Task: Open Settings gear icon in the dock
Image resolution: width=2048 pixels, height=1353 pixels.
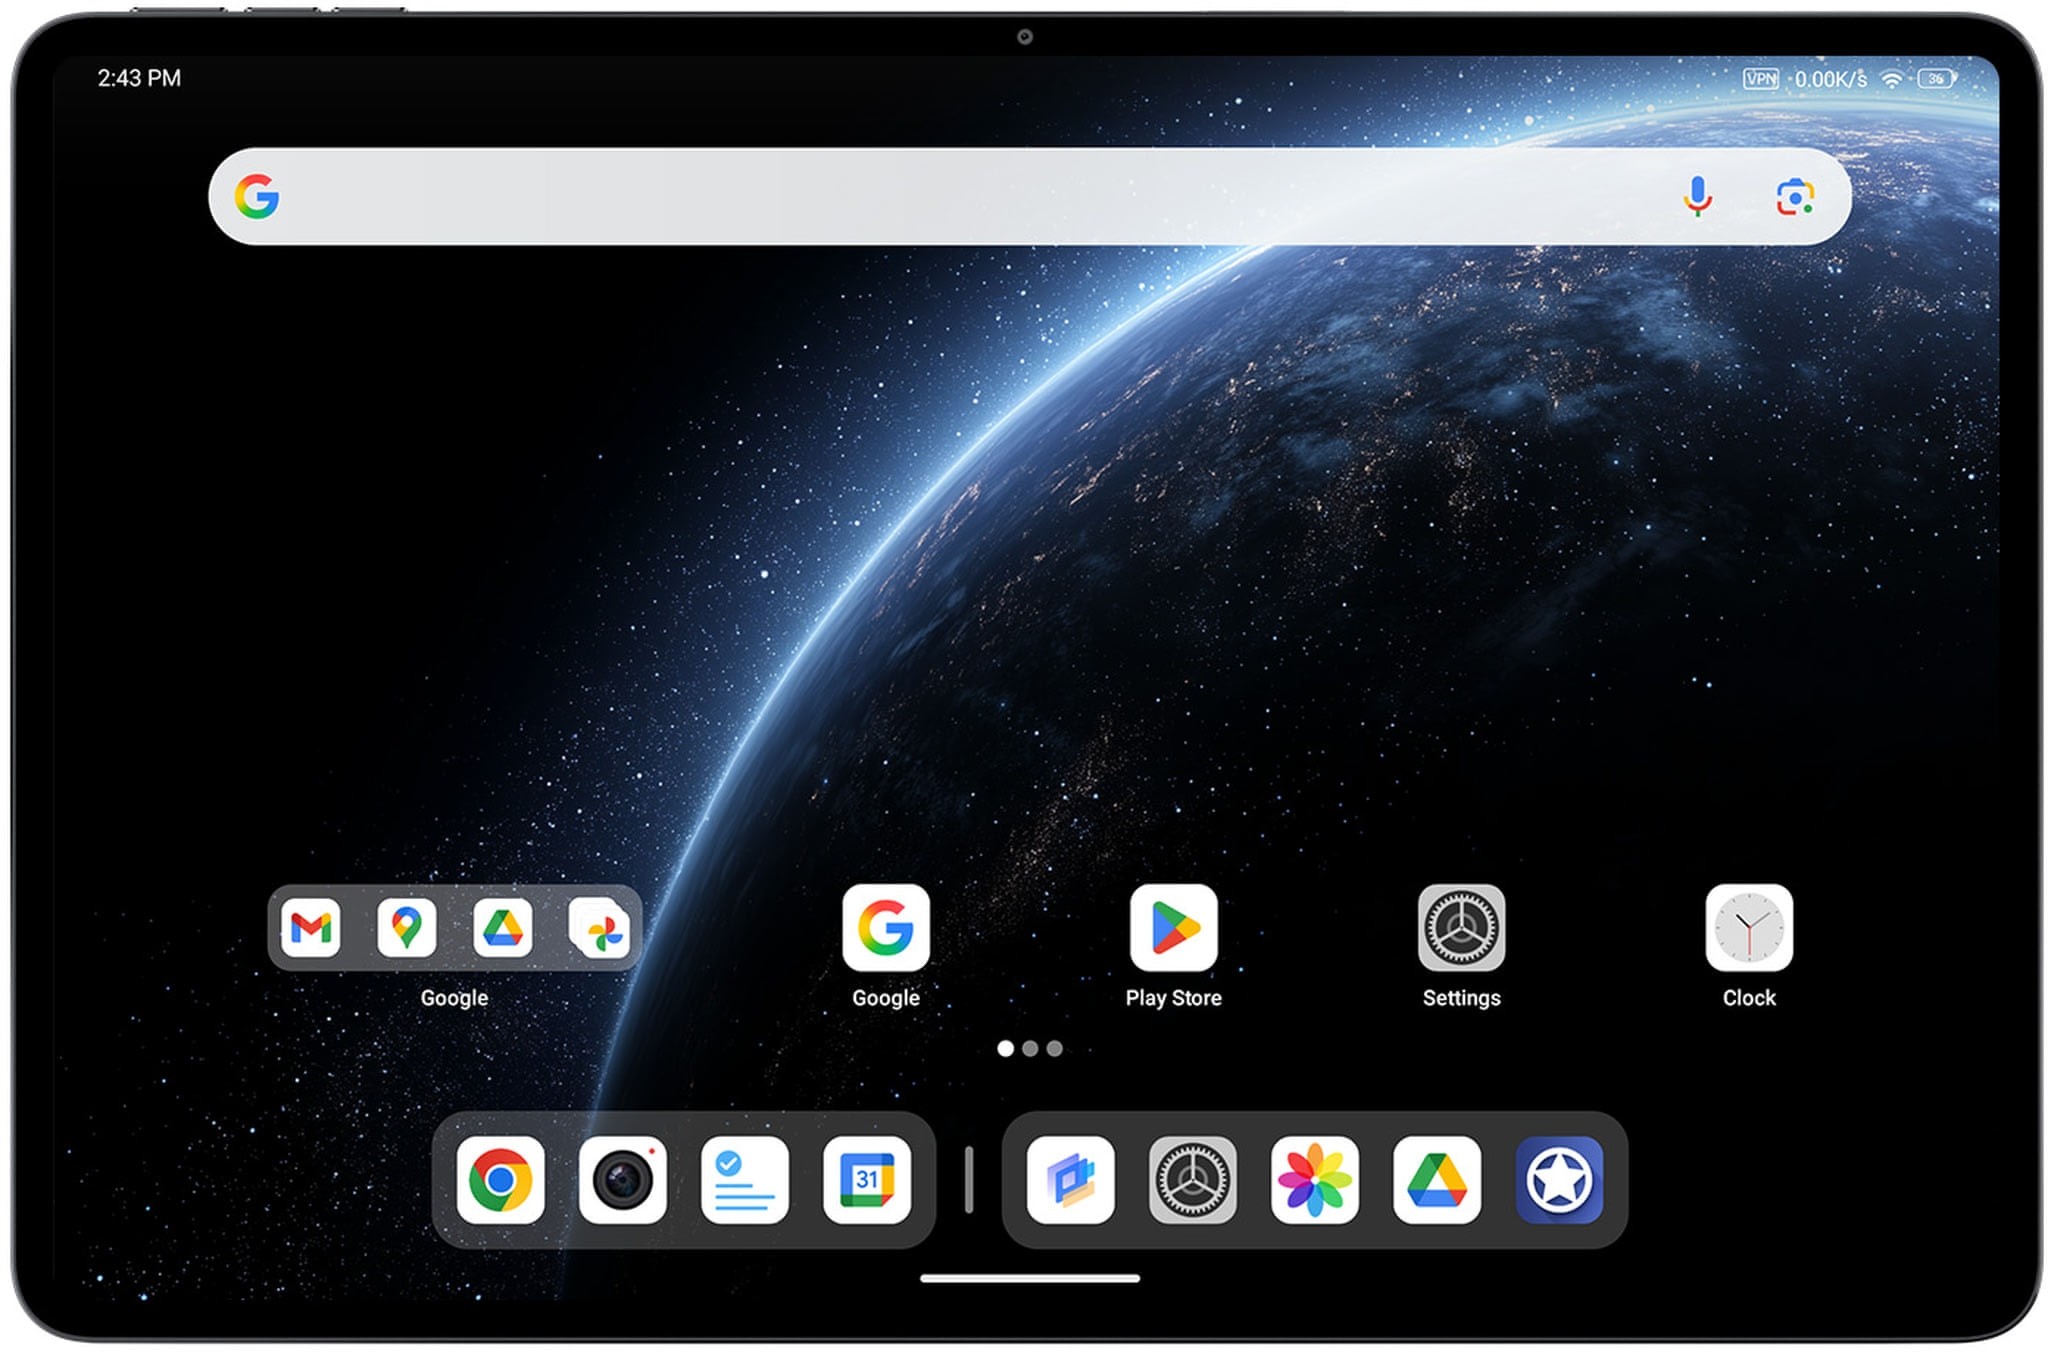Action: [x=1192, y=1180]
